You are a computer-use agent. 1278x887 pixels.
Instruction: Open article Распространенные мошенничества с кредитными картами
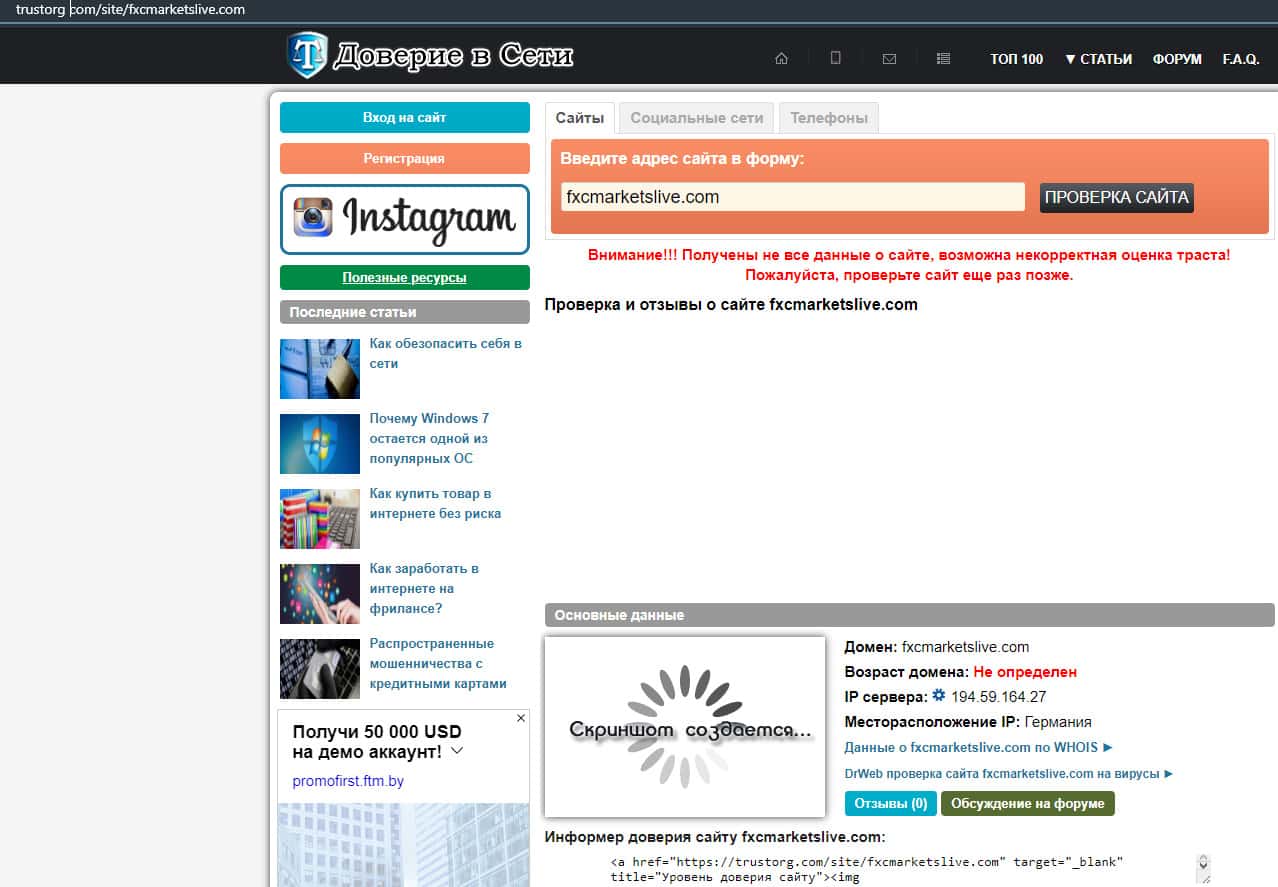click(x=438, y=663)
